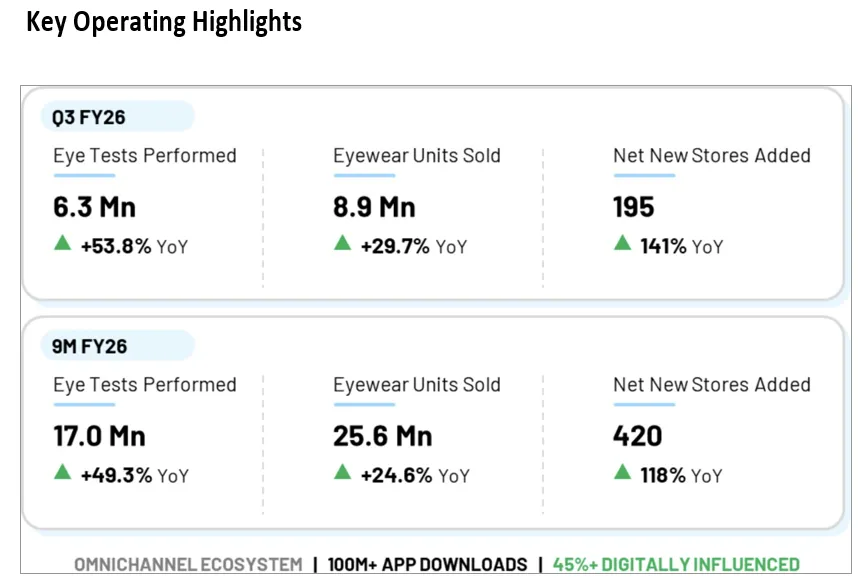This screenshot has width=858, height=579.
Task: Click the green arrow beside +53.8% YoY
Action: tap(63, 242)
